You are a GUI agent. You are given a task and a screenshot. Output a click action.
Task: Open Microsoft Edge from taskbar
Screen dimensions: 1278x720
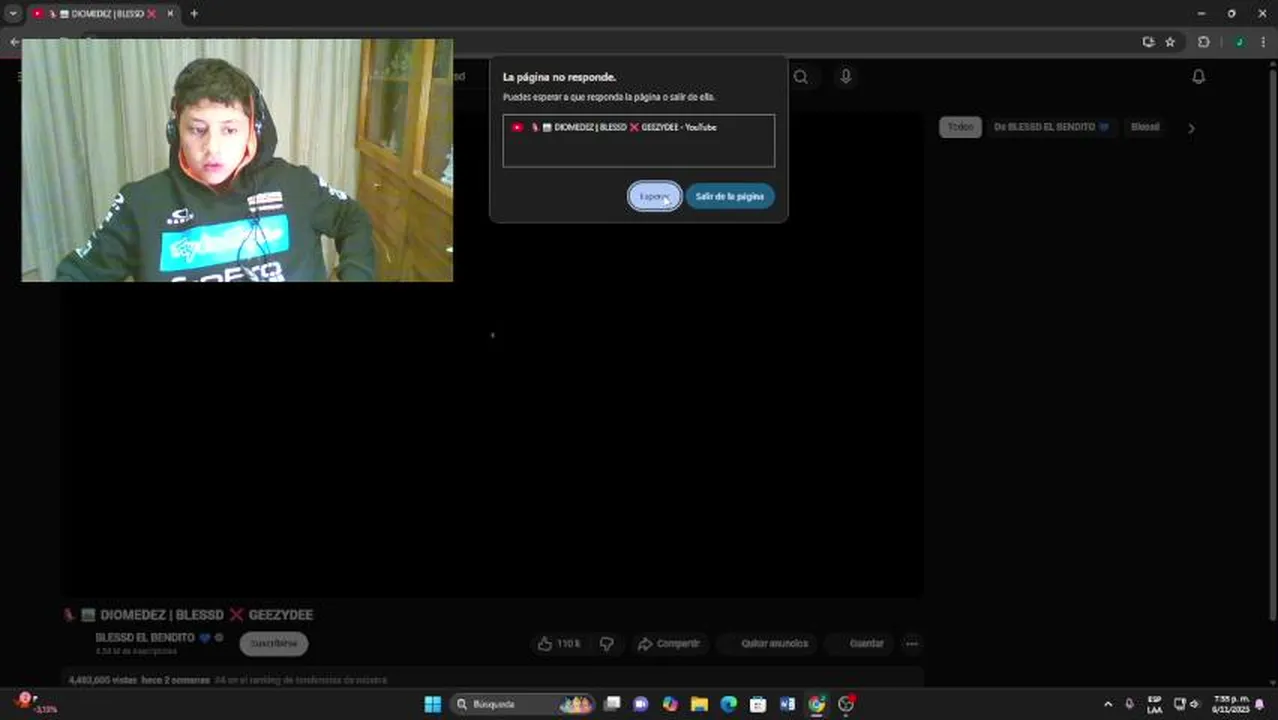[728, 704]
